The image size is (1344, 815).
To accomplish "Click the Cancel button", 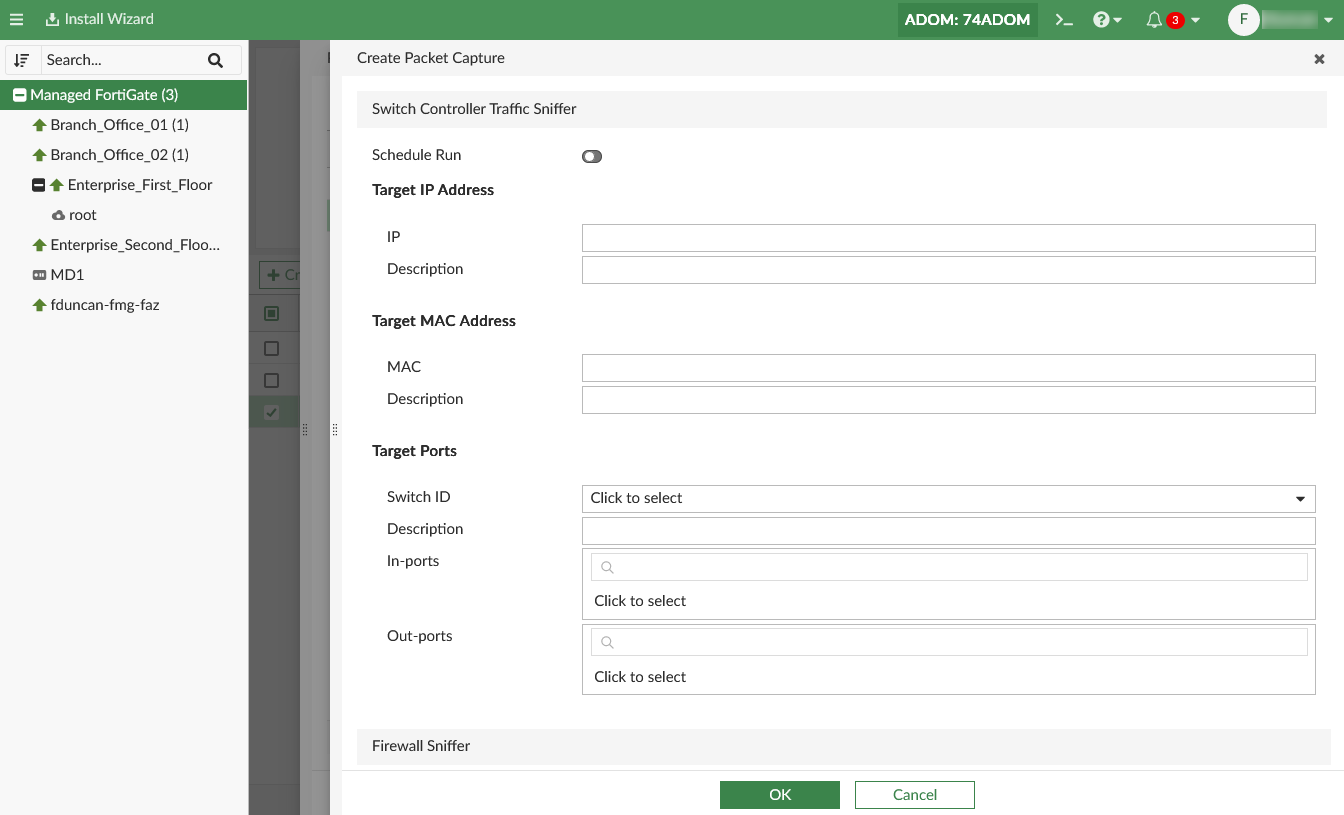I will [x=915, y=795].
